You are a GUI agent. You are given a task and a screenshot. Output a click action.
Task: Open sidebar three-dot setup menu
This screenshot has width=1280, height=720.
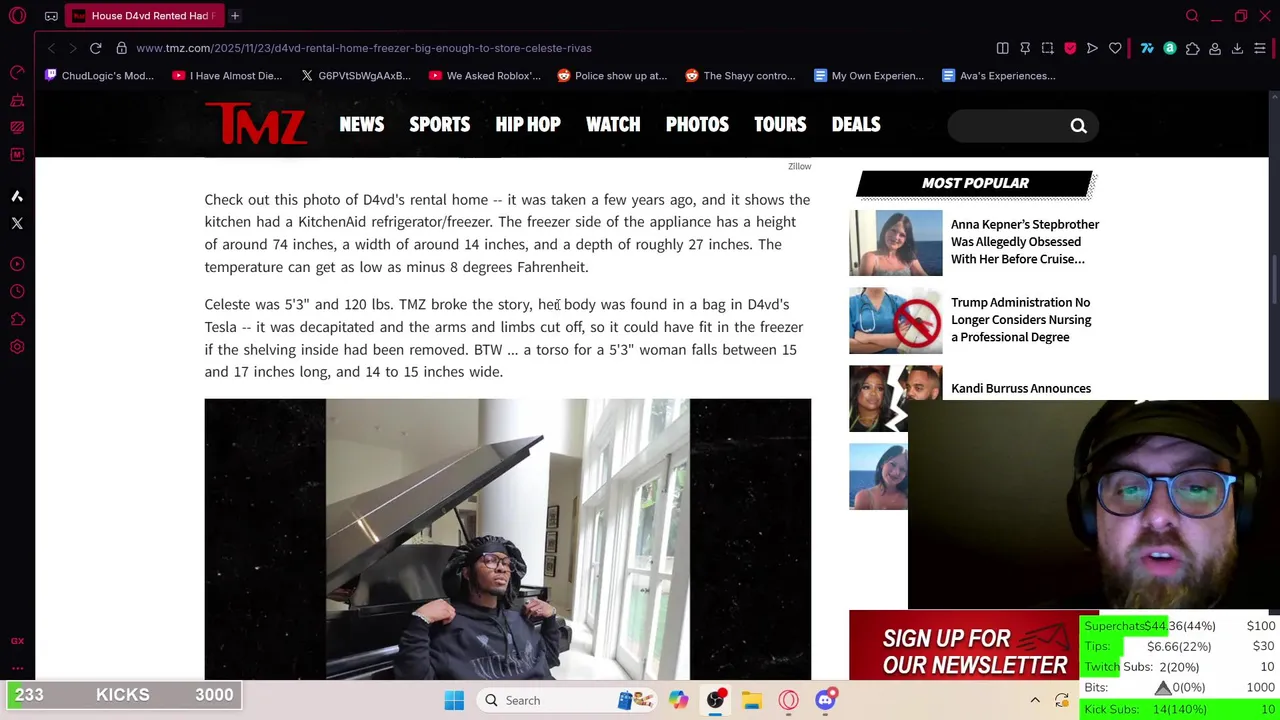coord(17,668)
